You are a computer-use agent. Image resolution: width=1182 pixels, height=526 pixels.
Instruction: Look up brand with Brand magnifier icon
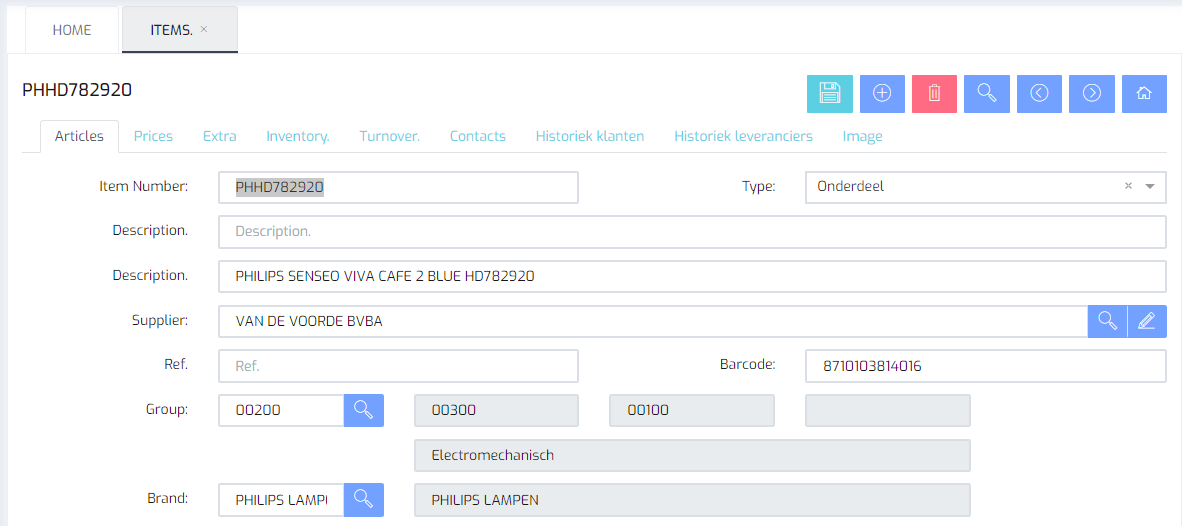[x=364, y=499]
